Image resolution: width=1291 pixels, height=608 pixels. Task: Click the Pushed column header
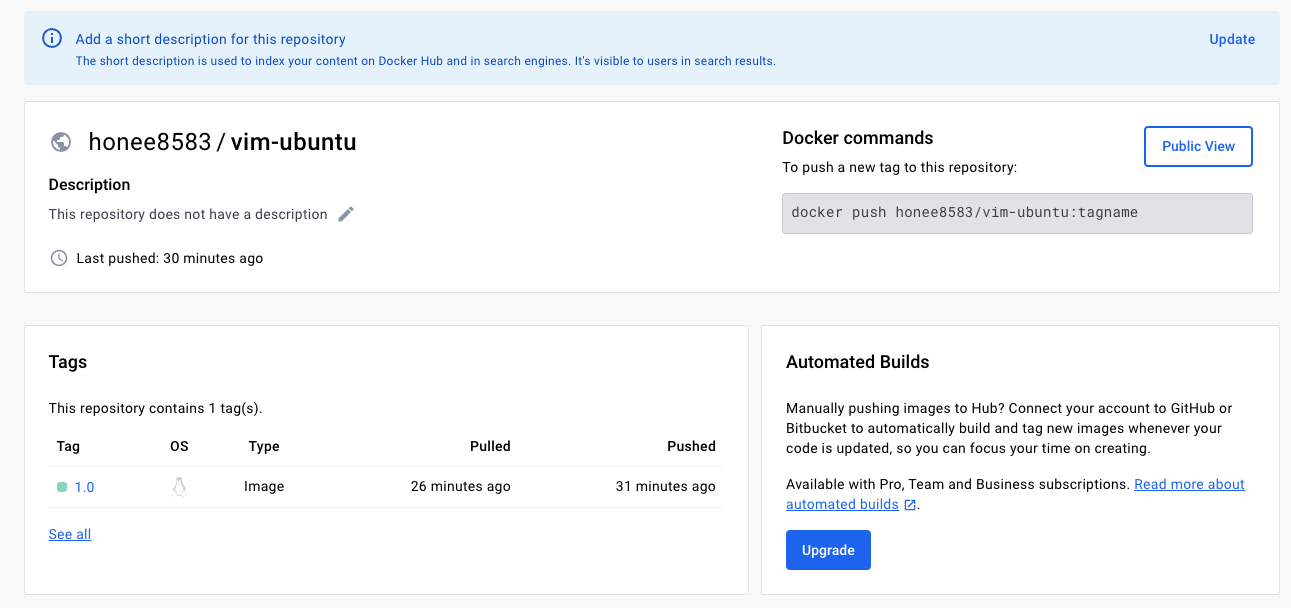[691, 446]
